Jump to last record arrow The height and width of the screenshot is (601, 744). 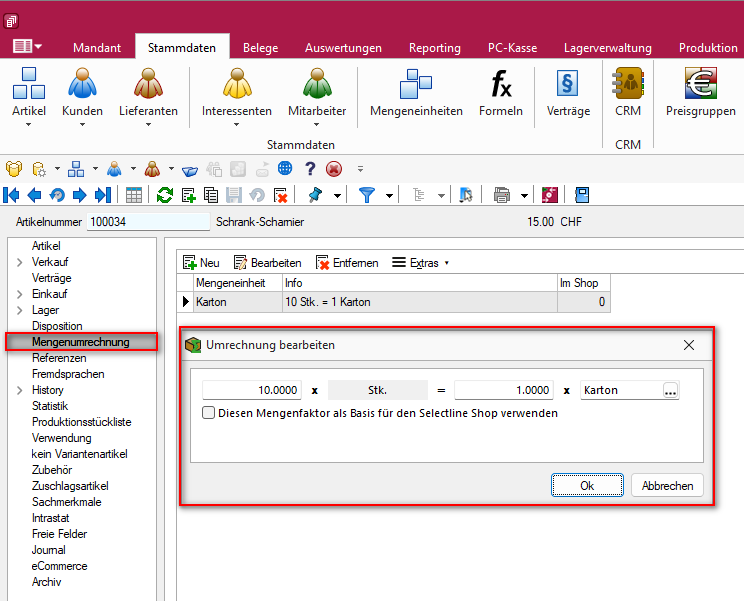point(103,195)
